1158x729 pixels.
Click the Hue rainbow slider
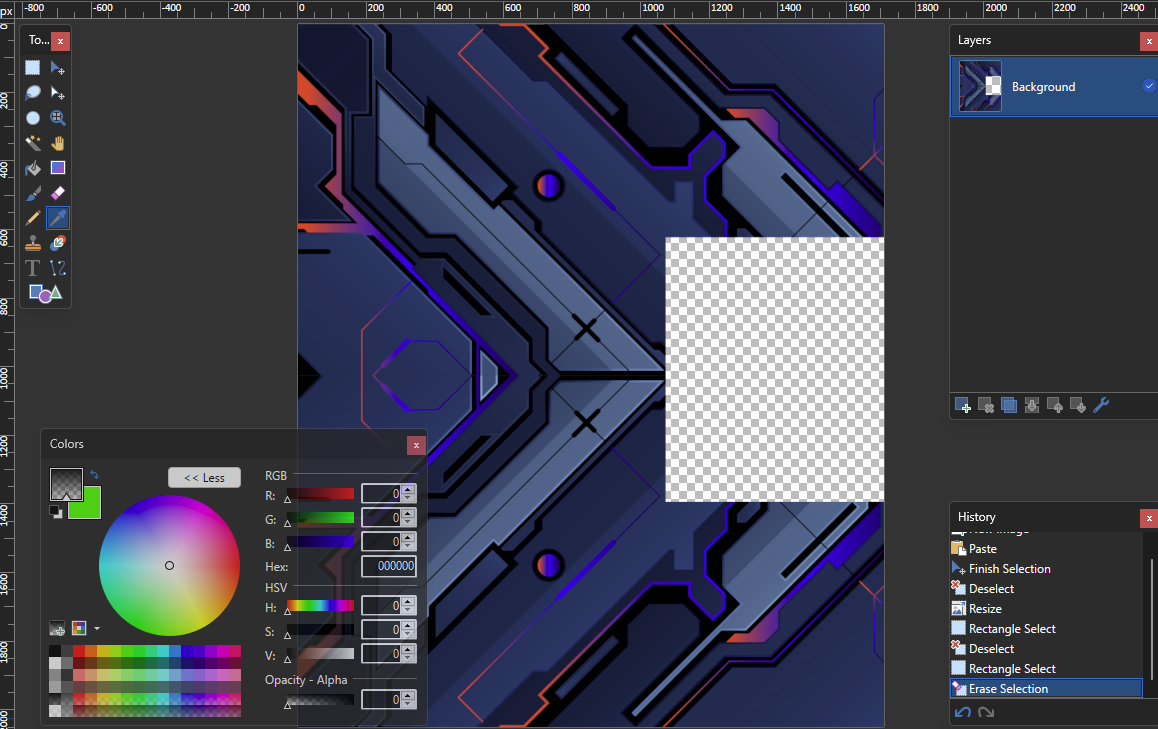pyautogui.click(x=321, y=606)
